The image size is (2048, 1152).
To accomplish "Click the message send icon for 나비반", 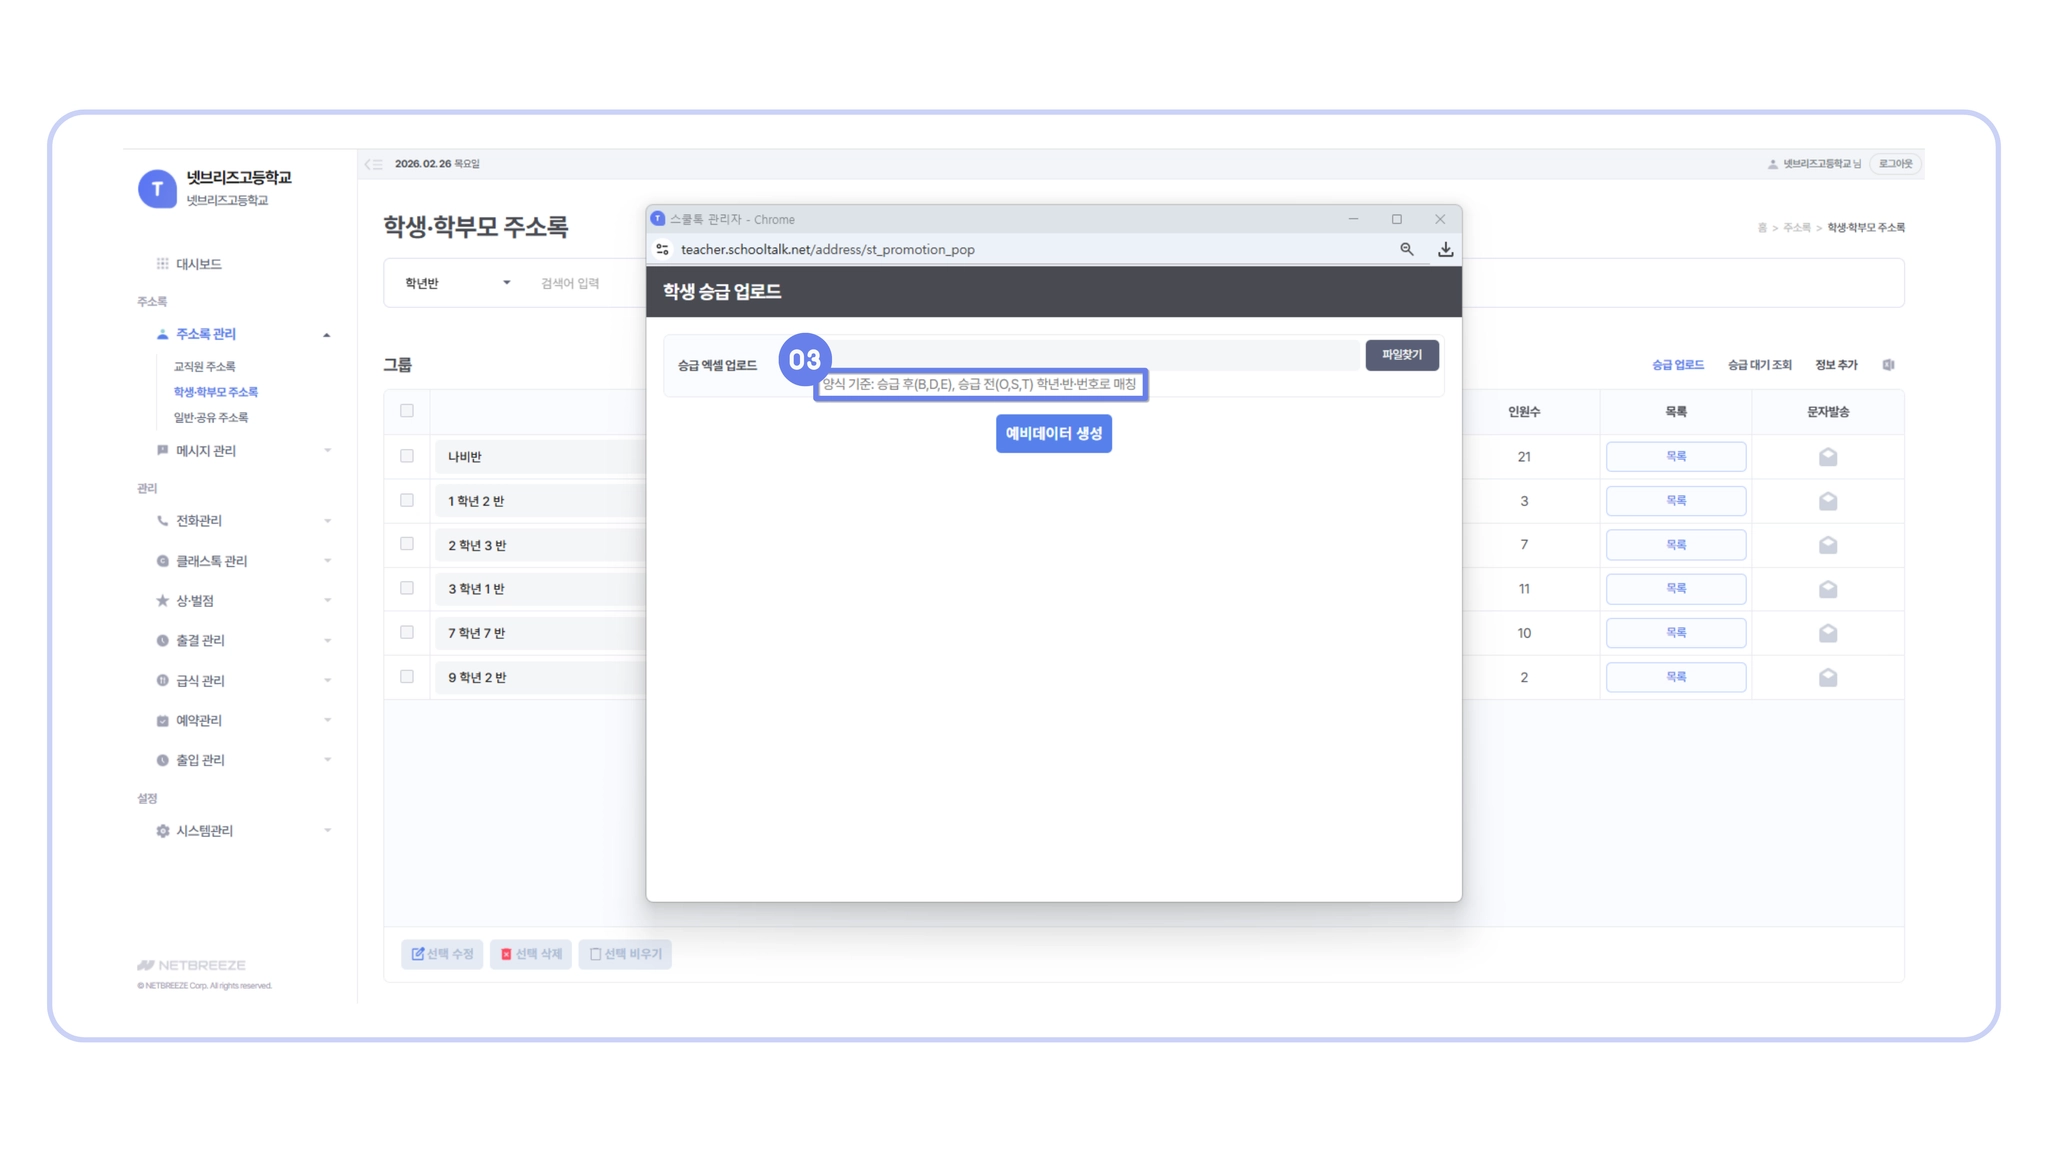I will [x=1827, y=457].
